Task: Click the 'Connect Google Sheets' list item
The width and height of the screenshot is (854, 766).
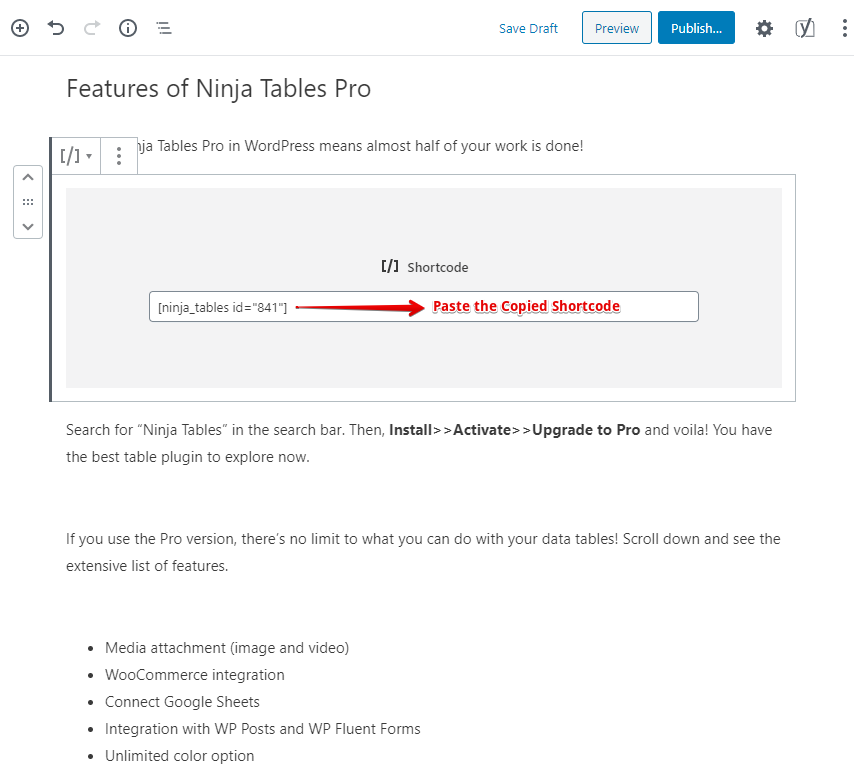Action: click(x=182, y=702)
